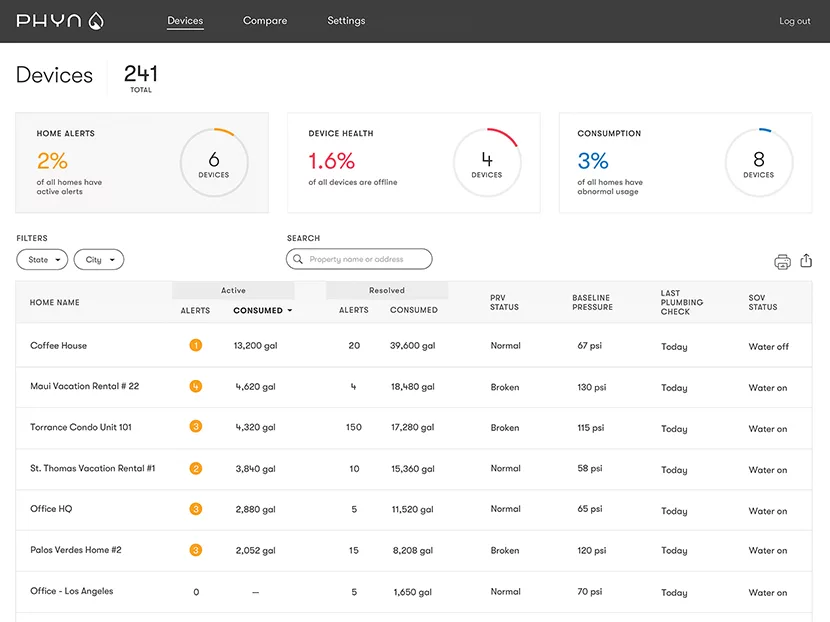The height and width of the screenshot is (622, 830).
Task: Click St. Thomas Vacation Rental alert badge
Action: 195,468
